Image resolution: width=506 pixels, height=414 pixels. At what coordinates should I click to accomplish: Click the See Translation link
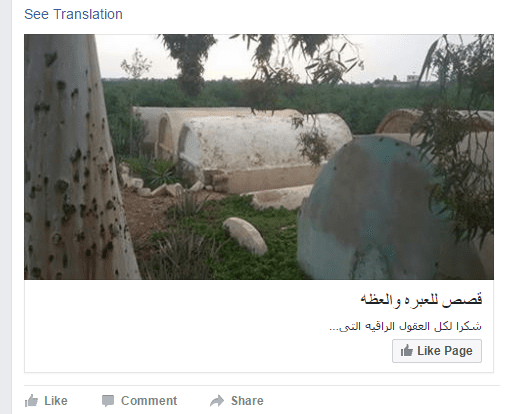[73, 14]
